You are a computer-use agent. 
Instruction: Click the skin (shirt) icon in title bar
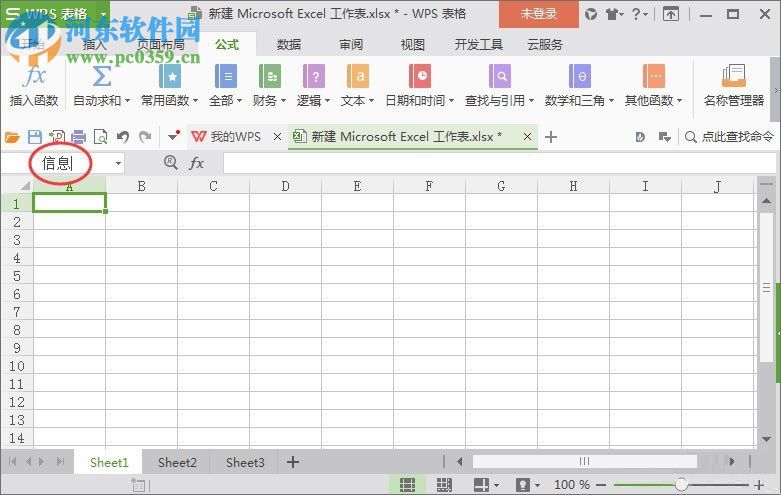coord(612,14)
